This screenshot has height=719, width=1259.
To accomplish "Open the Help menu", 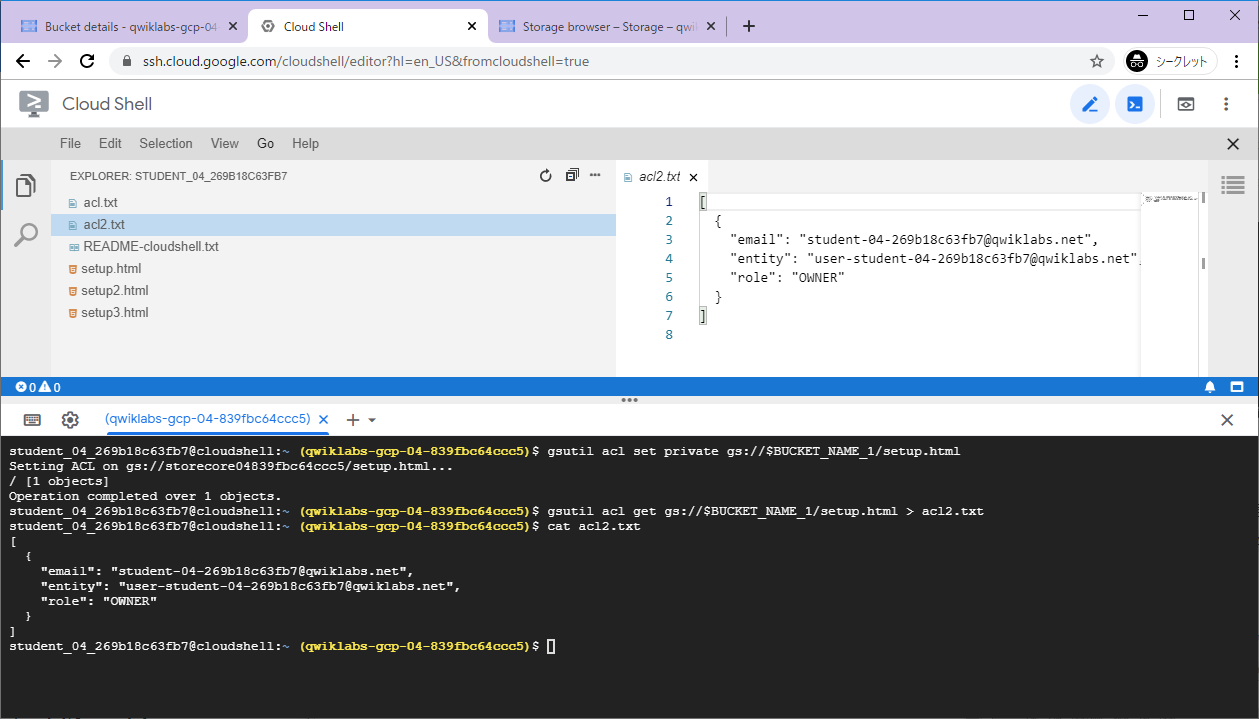I will click(305, 143).
